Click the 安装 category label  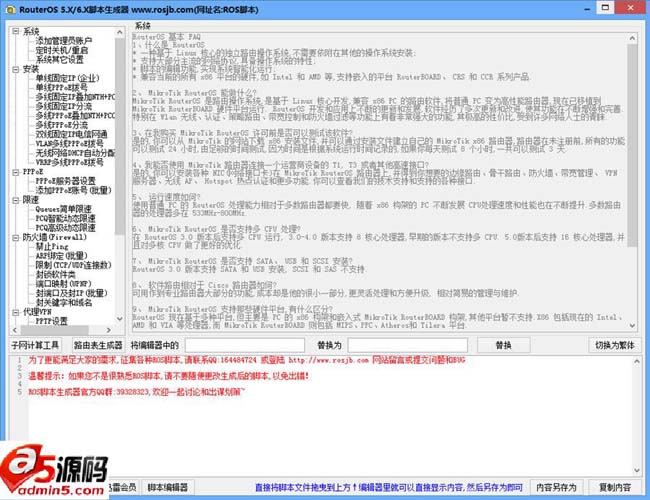coord(31,69)
